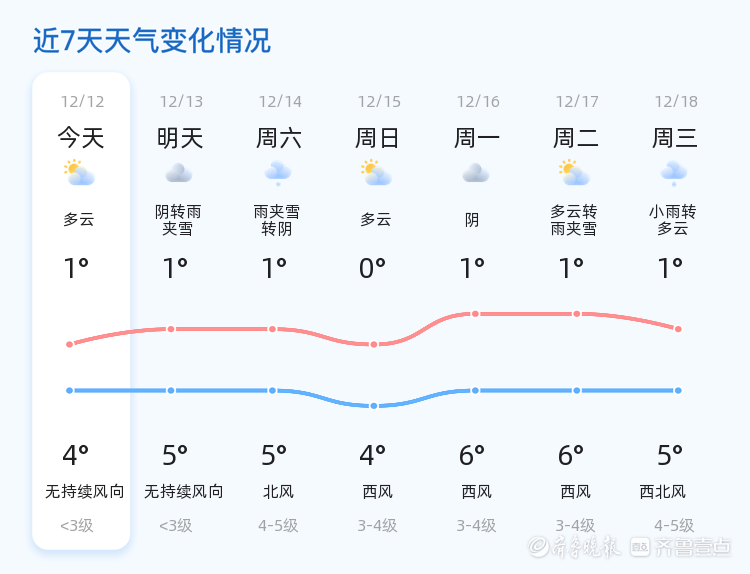
Task: Click the red high-temperature point for 周三
Action: click(678, 329)
